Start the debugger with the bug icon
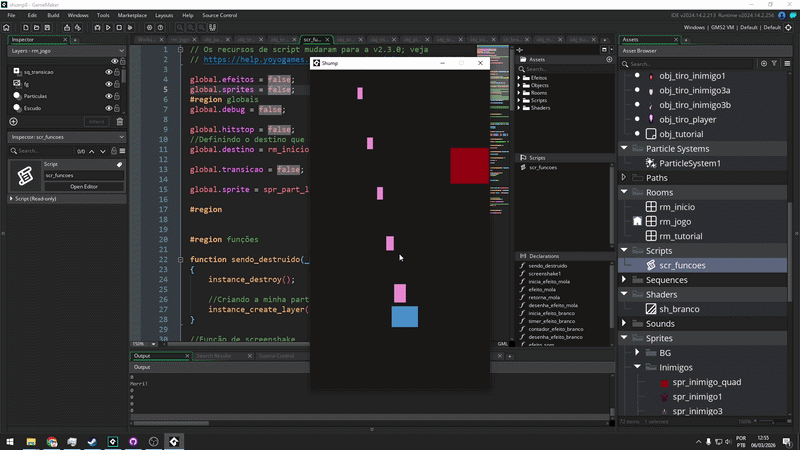This screenshot has height=450, width=800. [97, 28]
